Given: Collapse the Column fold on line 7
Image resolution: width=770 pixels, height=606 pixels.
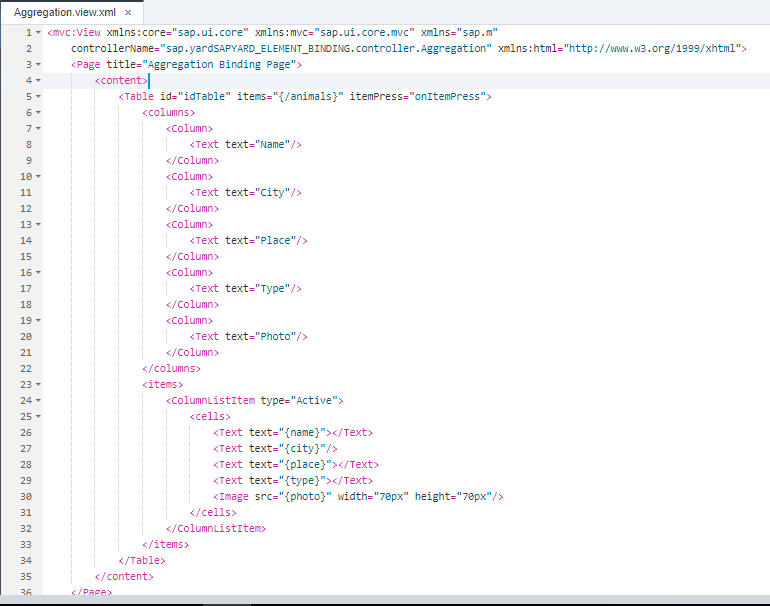Looking at the screenshot, I should pos(38,129).
